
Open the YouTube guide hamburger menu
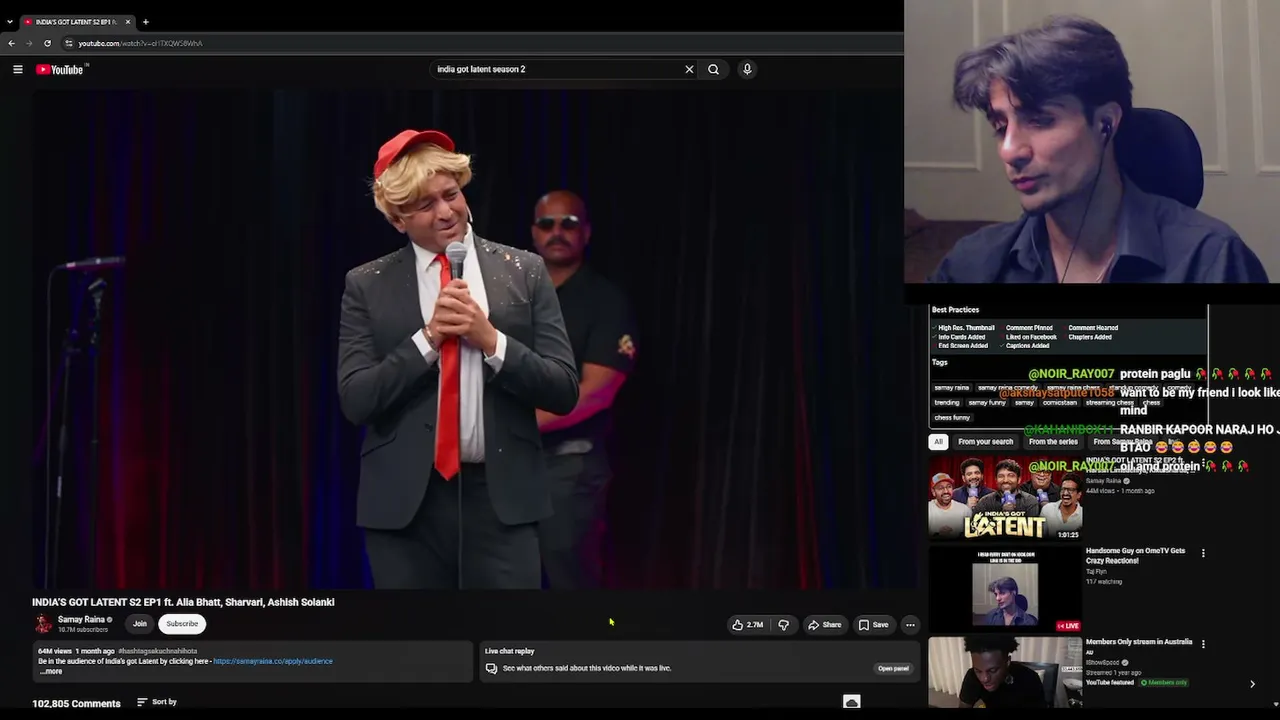click(x=18, y=69)
